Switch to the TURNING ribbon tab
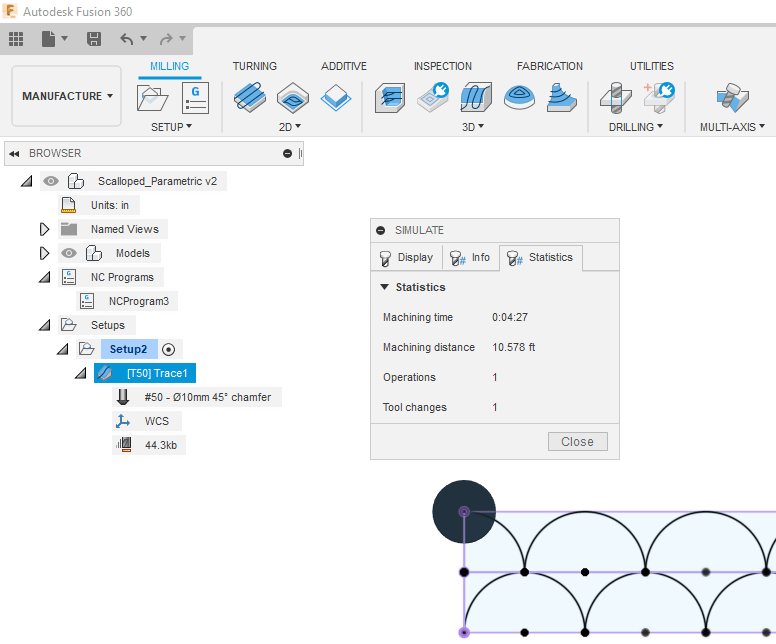Viewport: 776px width, 644px height. [254, 66]
